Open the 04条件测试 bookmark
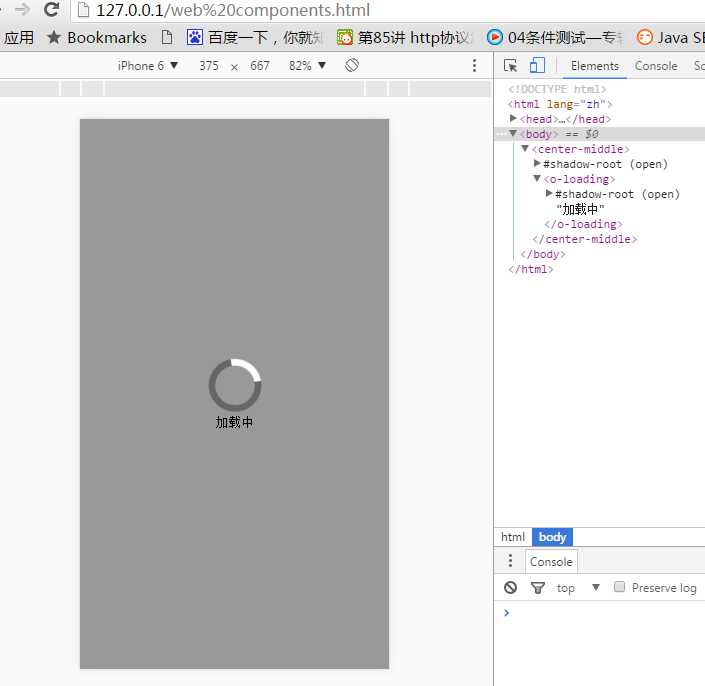Image resolution: width=705 pixels, height=686 pixels. (555, 38)
